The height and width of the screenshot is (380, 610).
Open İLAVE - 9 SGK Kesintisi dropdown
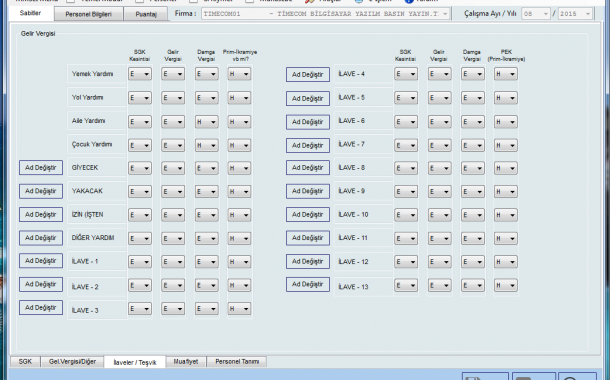click(x=406, y=191)
